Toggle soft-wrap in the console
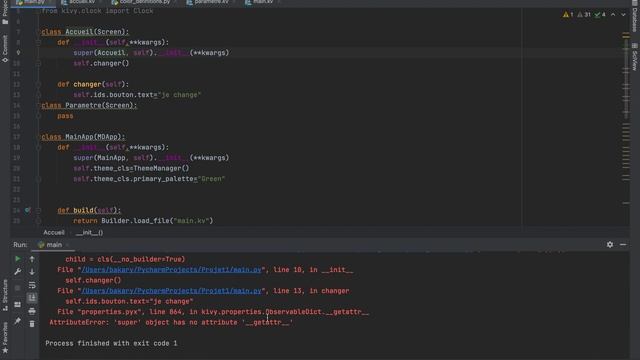The width and height of the screenshot is (640, 360). pyautogui.click(x=32, y=285)
